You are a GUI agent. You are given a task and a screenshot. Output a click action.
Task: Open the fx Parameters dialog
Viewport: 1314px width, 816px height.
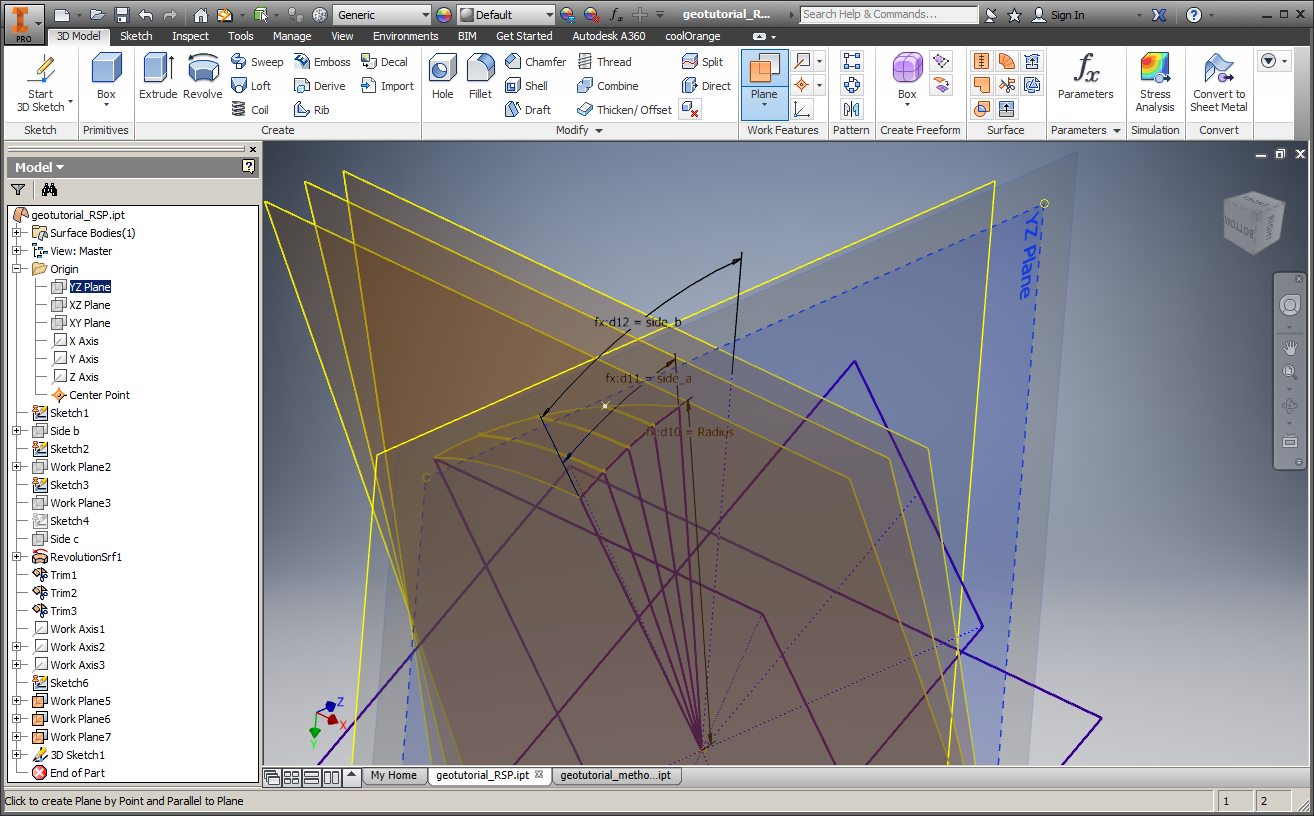(x=1085, y=77)
